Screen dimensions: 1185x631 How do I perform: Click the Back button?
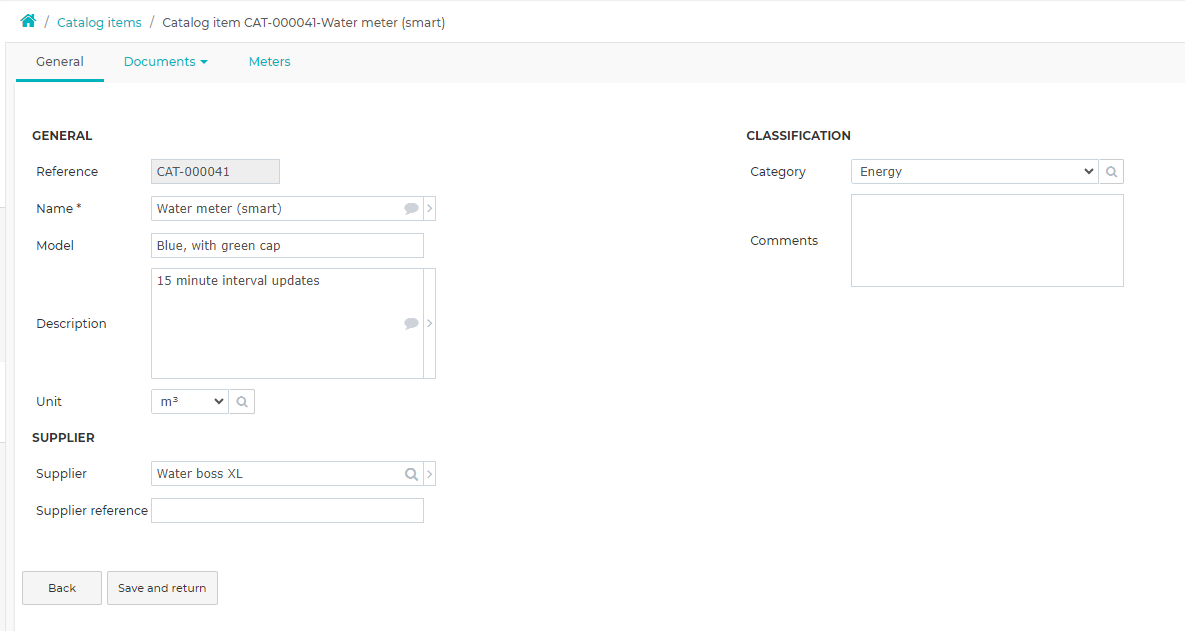point(62,588)
